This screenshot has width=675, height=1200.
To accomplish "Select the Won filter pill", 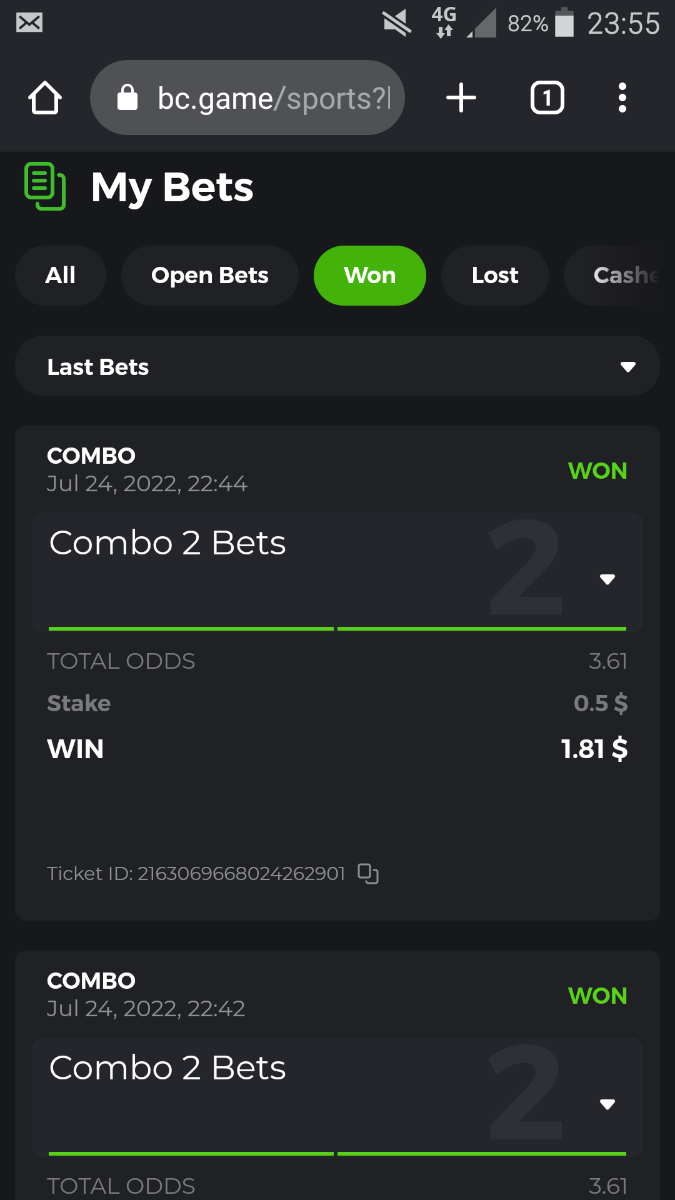I will coord(370,275).
